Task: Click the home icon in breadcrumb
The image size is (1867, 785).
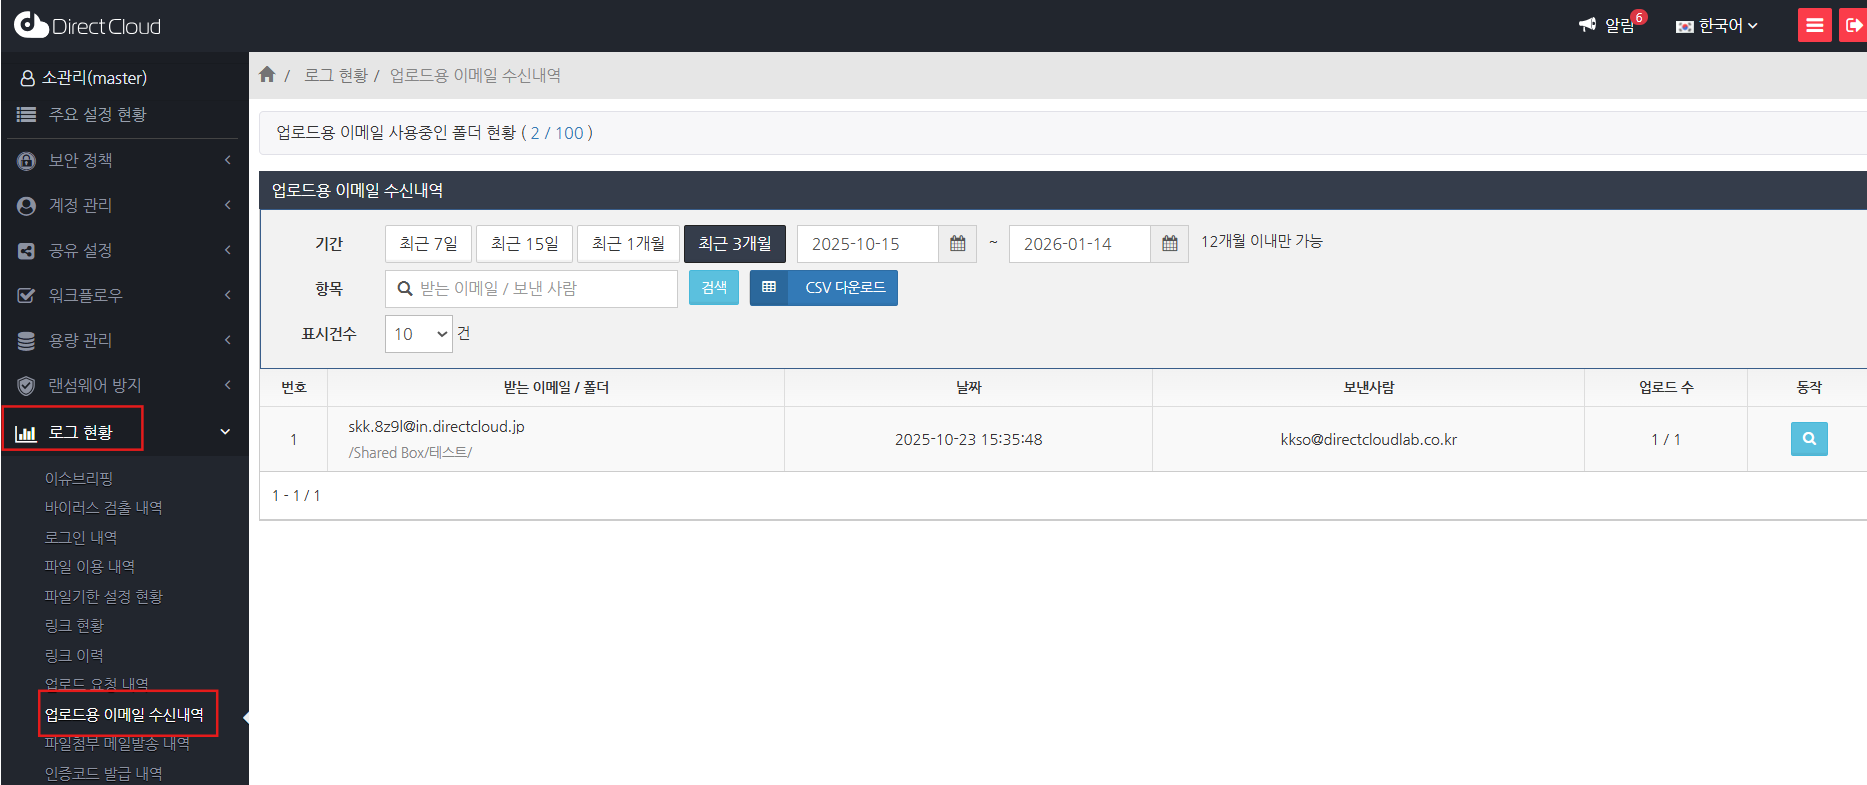Action: point(267,75)
